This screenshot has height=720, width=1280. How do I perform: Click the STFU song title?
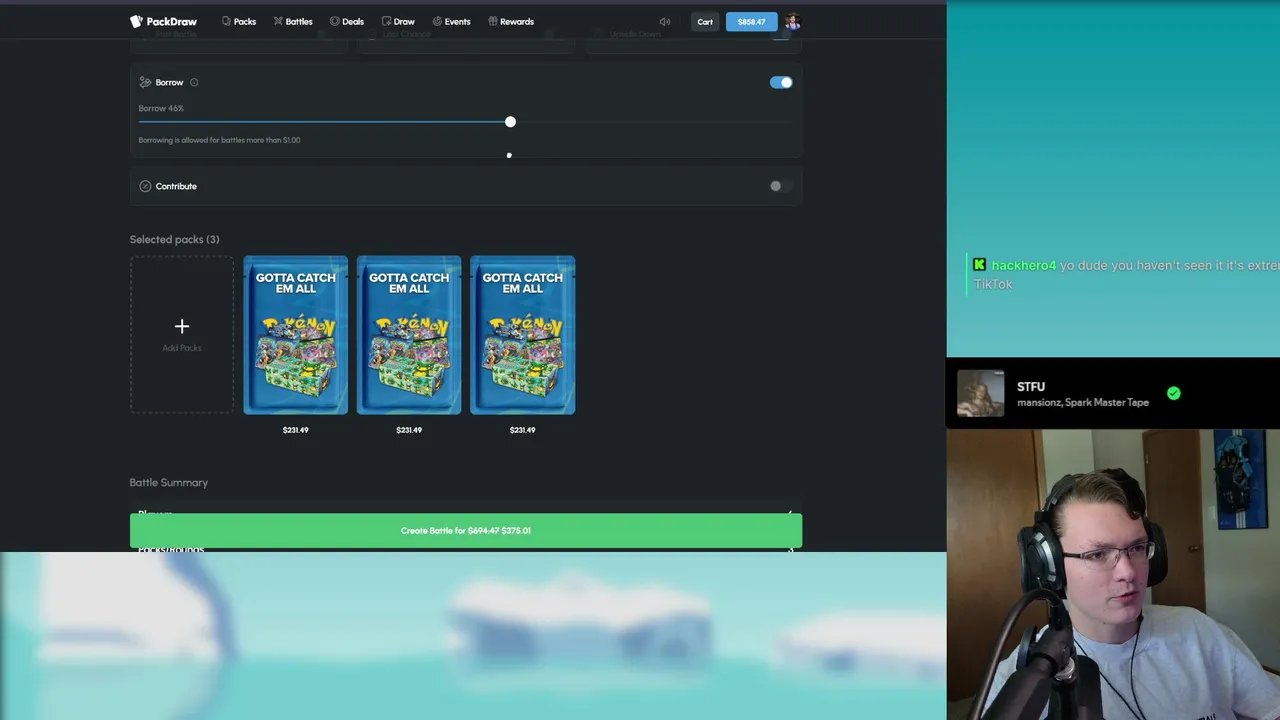(1031, 386)
